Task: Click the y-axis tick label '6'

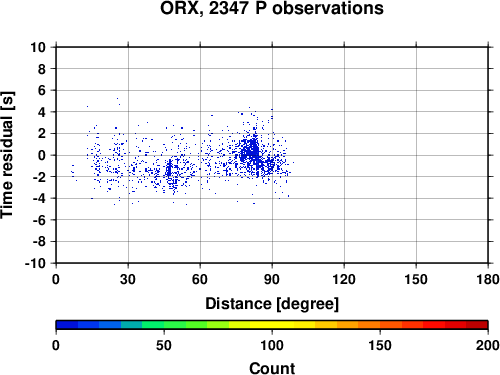Action: [42, 90]
